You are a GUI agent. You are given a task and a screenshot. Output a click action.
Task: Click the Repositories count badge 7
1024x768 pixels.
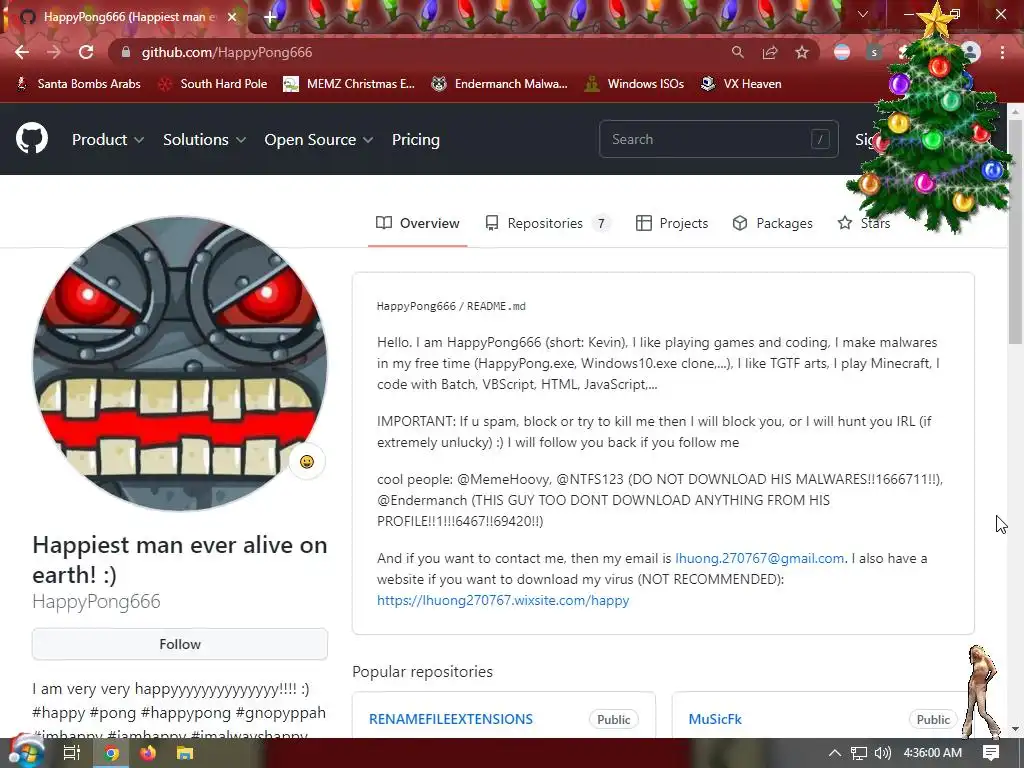pos(601,223)
